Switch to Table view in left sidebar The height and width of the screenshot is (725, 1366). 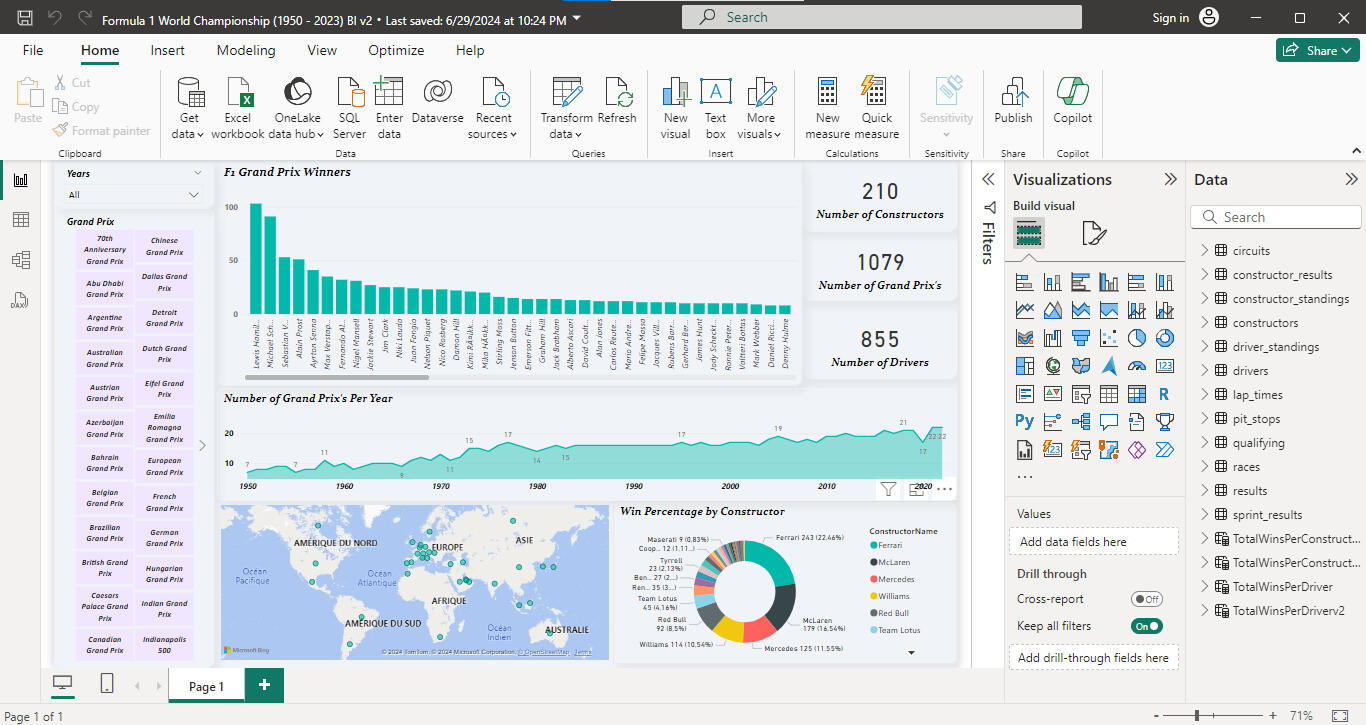20,220
